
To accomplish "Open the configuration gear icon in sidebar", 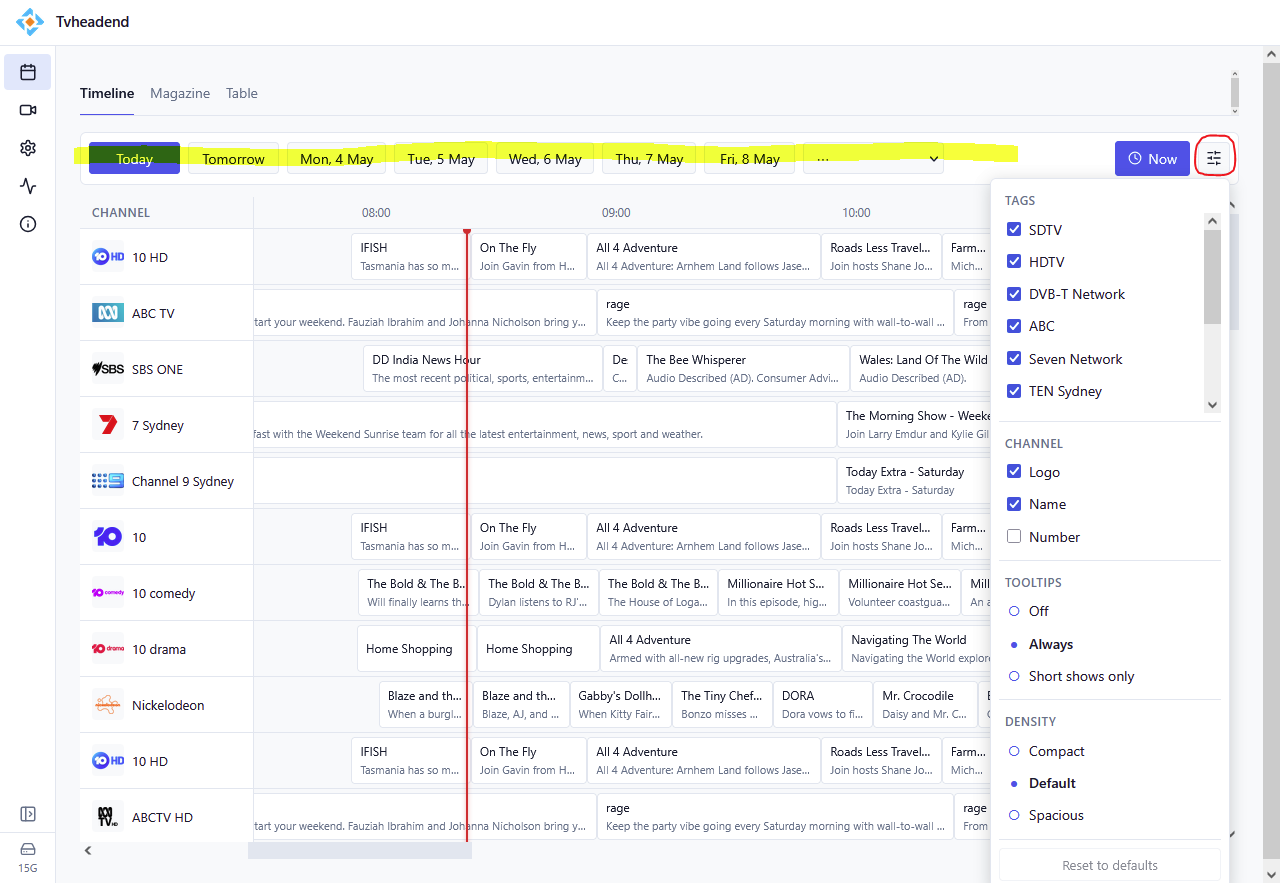I will 28,148.
